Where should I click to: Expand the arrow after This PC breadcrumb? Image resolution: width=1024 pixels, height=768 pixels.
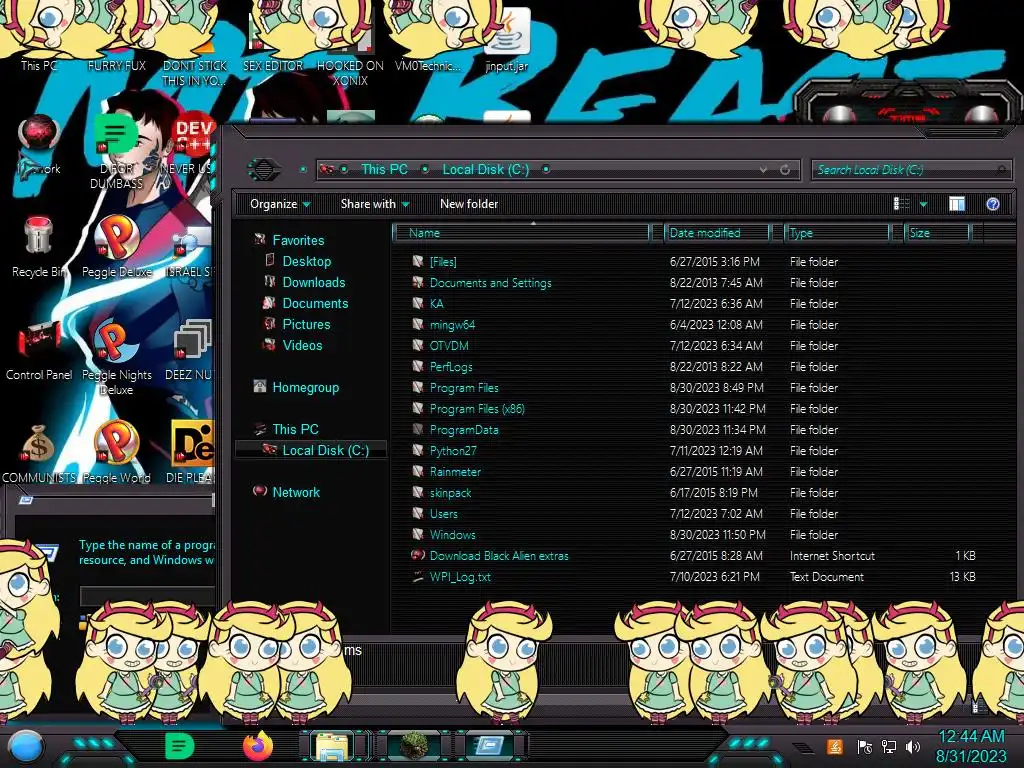tap(425, 170)
